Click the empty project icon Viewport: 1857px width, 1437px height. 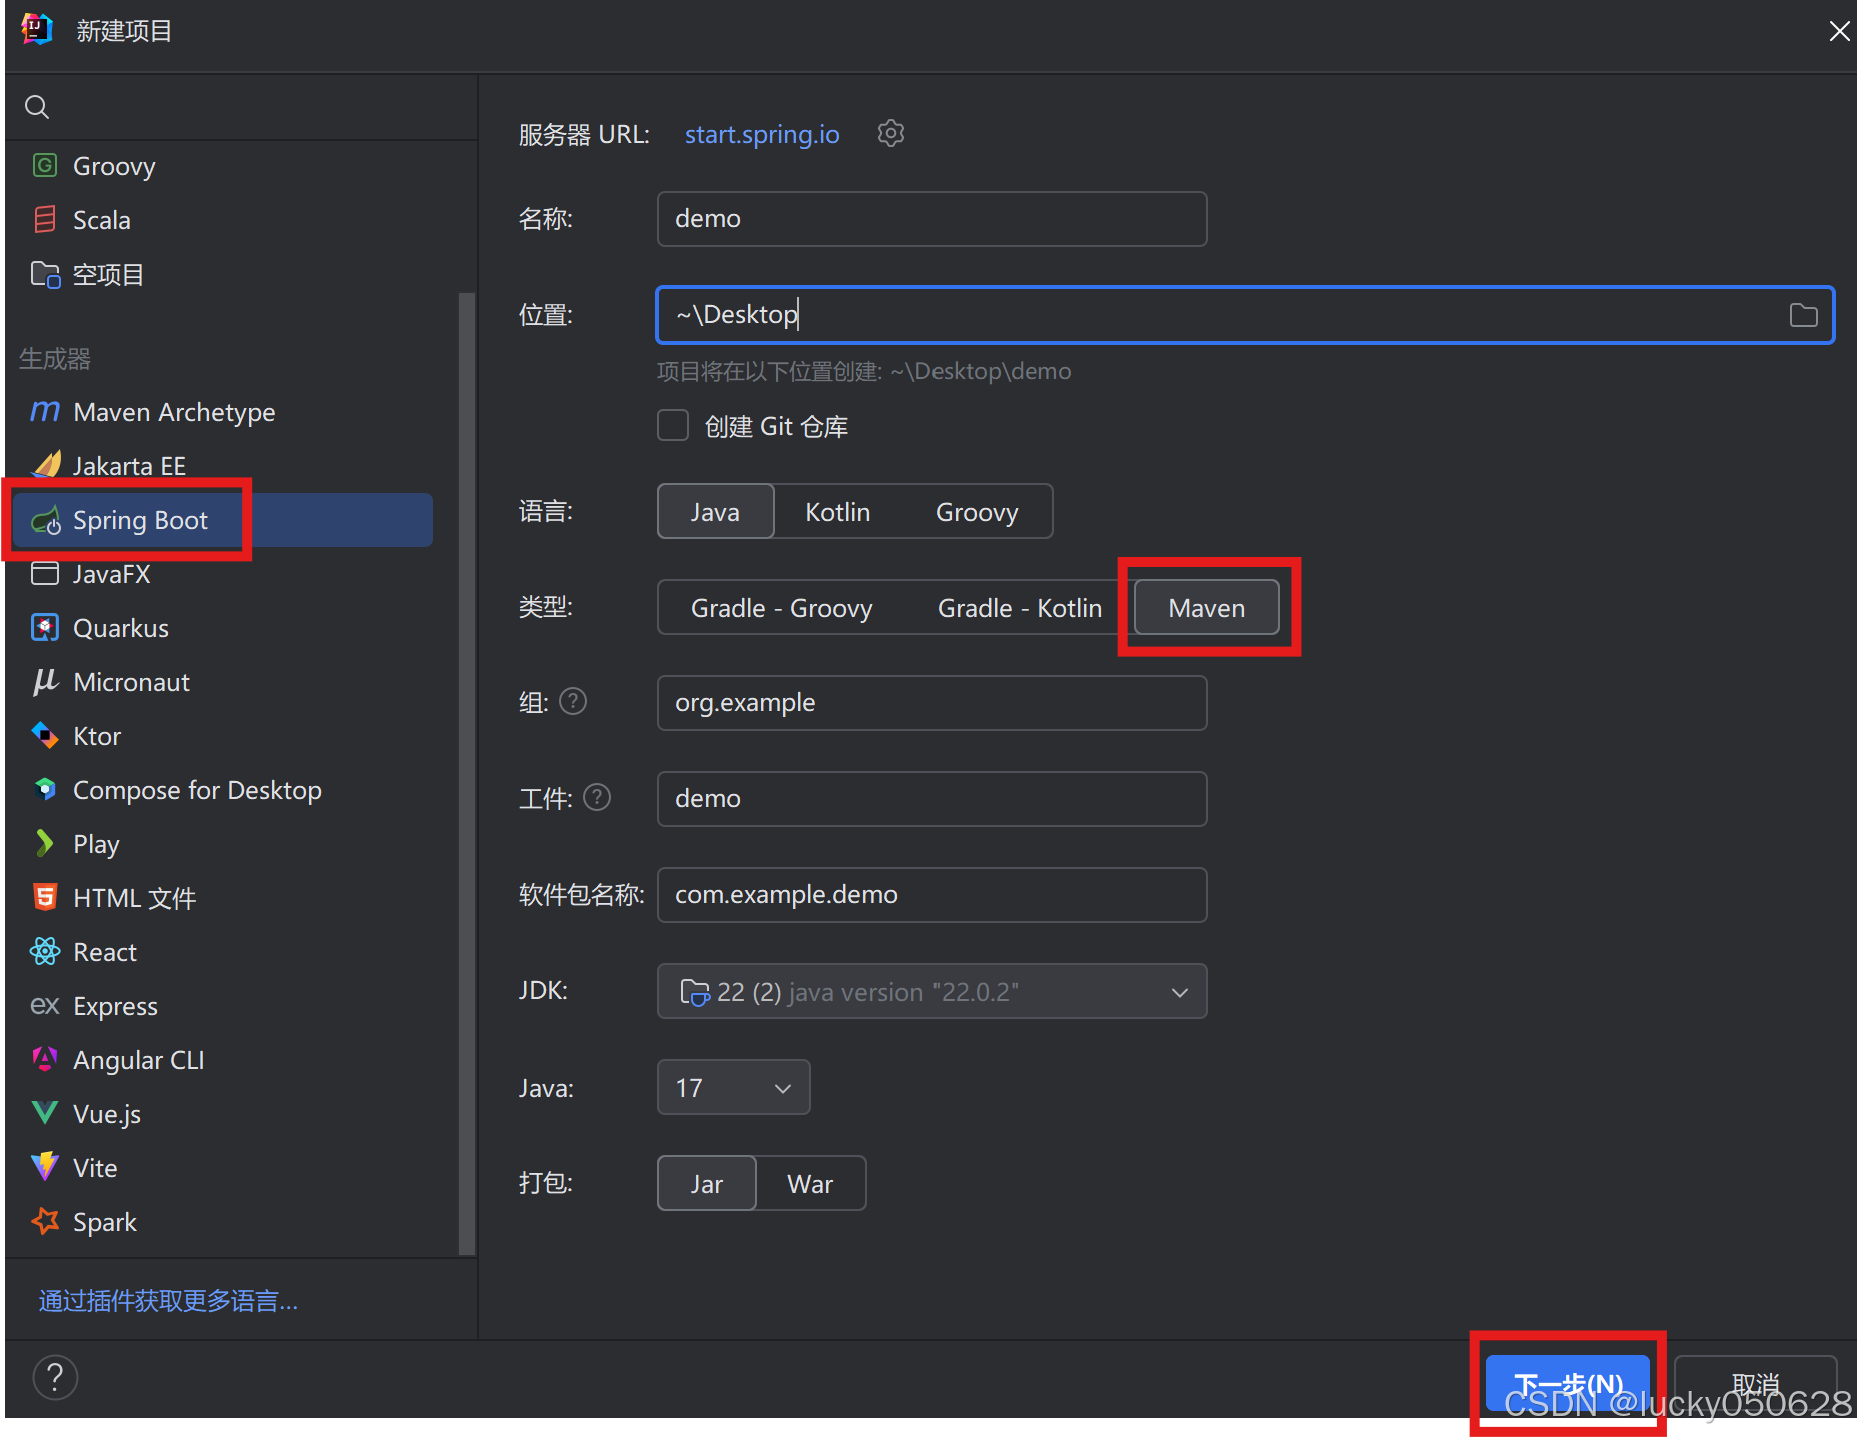pyautogui.click(x=45, y=274)
